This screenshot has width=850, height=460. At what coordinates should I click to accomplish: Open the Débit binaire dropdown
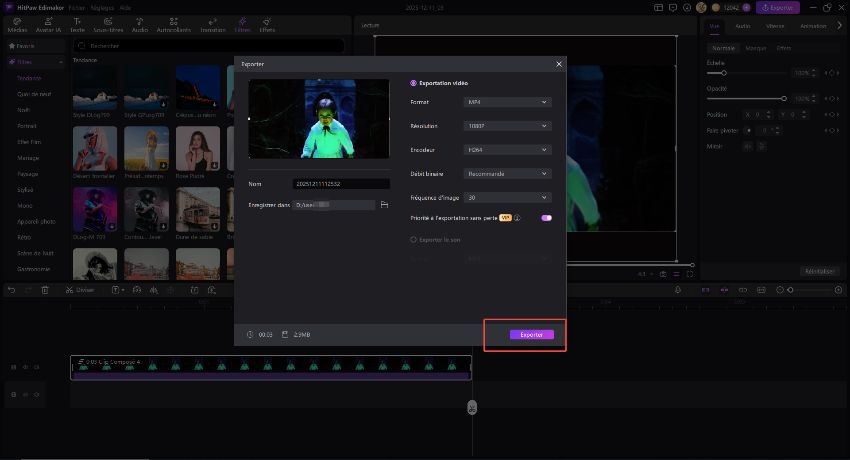click(x=507, y=173)
